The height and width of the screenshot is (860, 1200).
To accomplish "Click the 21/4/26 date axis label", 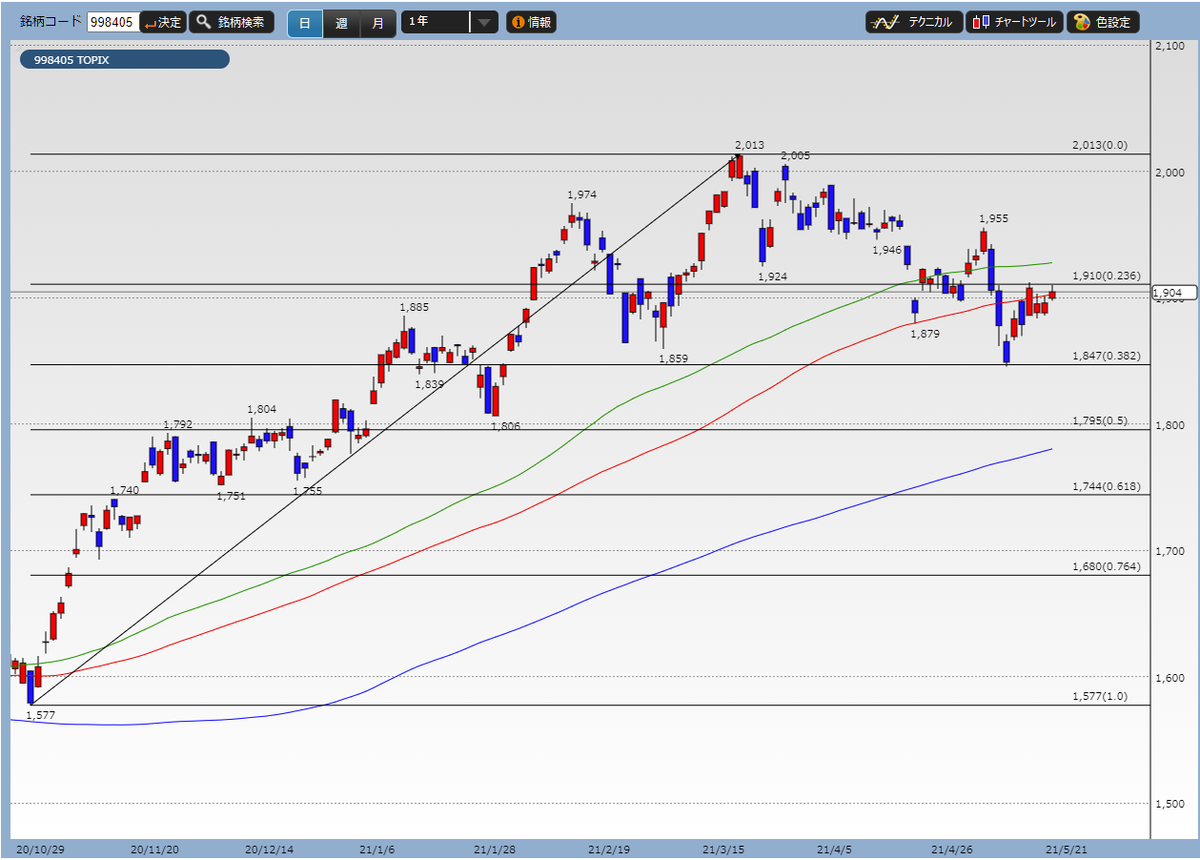I will coord(951,849).
